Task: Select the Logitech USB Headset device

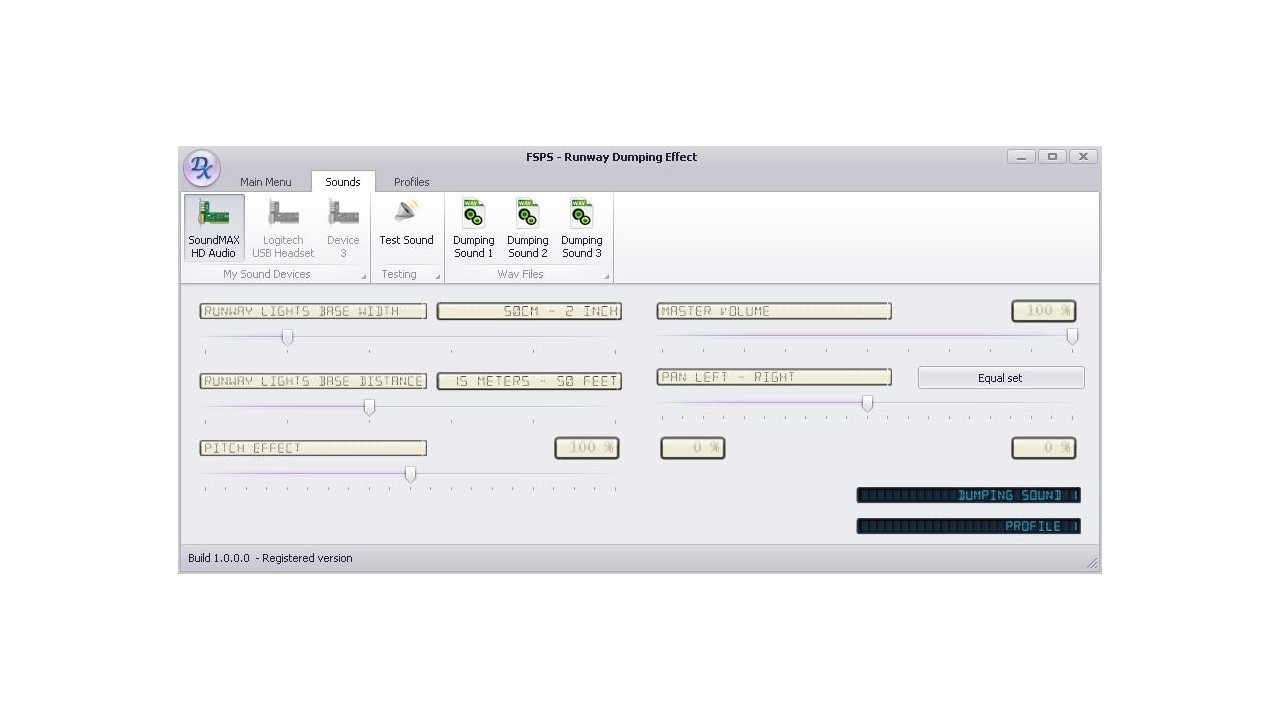Action: [x=283, y=229]
